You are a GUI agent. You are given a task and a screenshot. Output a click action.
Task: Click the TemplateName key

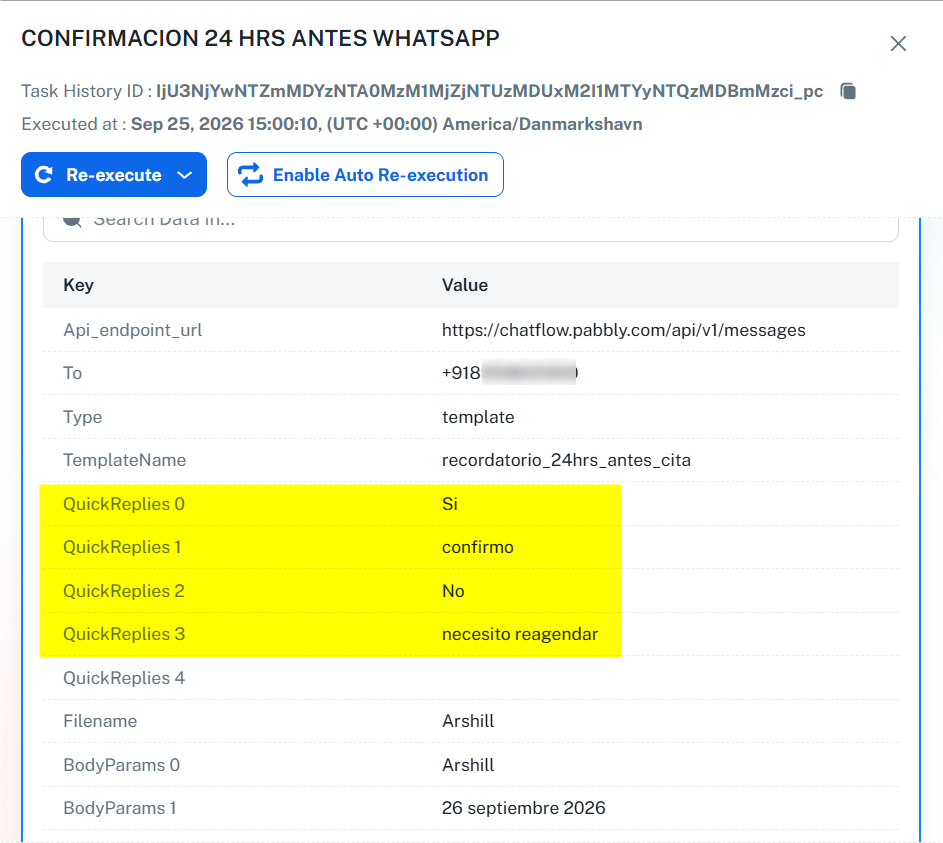[124, 460]
